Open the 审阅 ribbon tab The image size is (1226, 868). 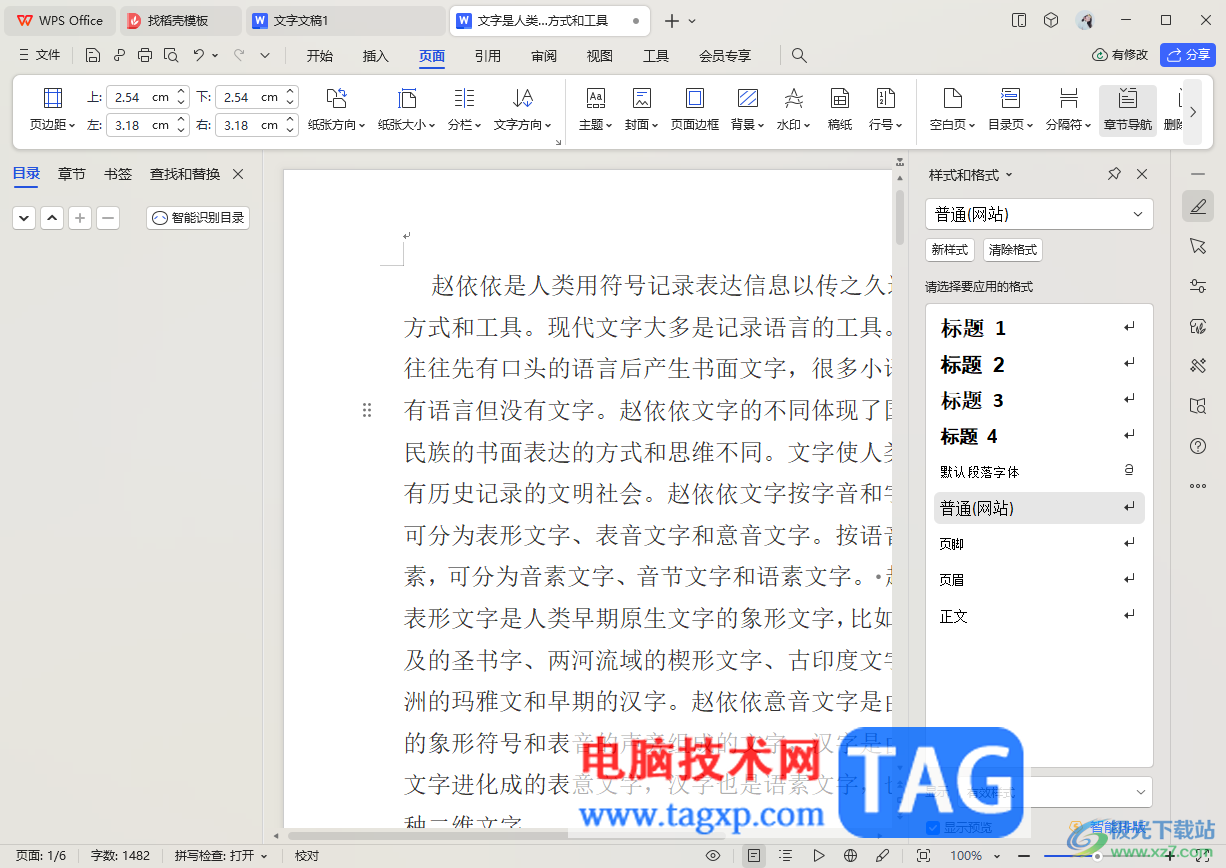[544, 56]
